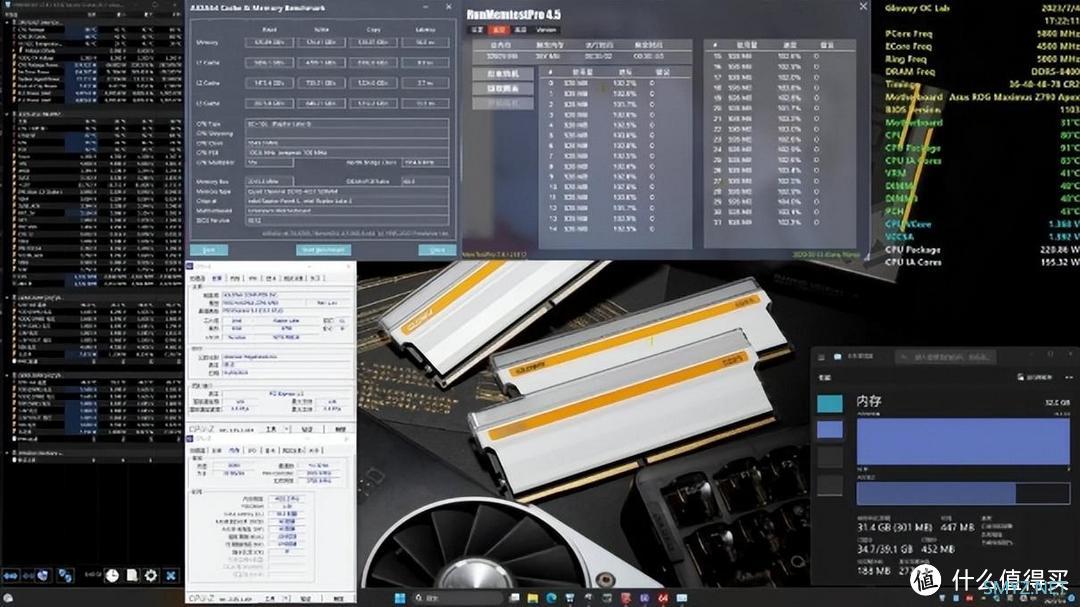Switch to first tab in upper CPU-Z window
The width and height of the screenshot is (1080, 607).
198,278
